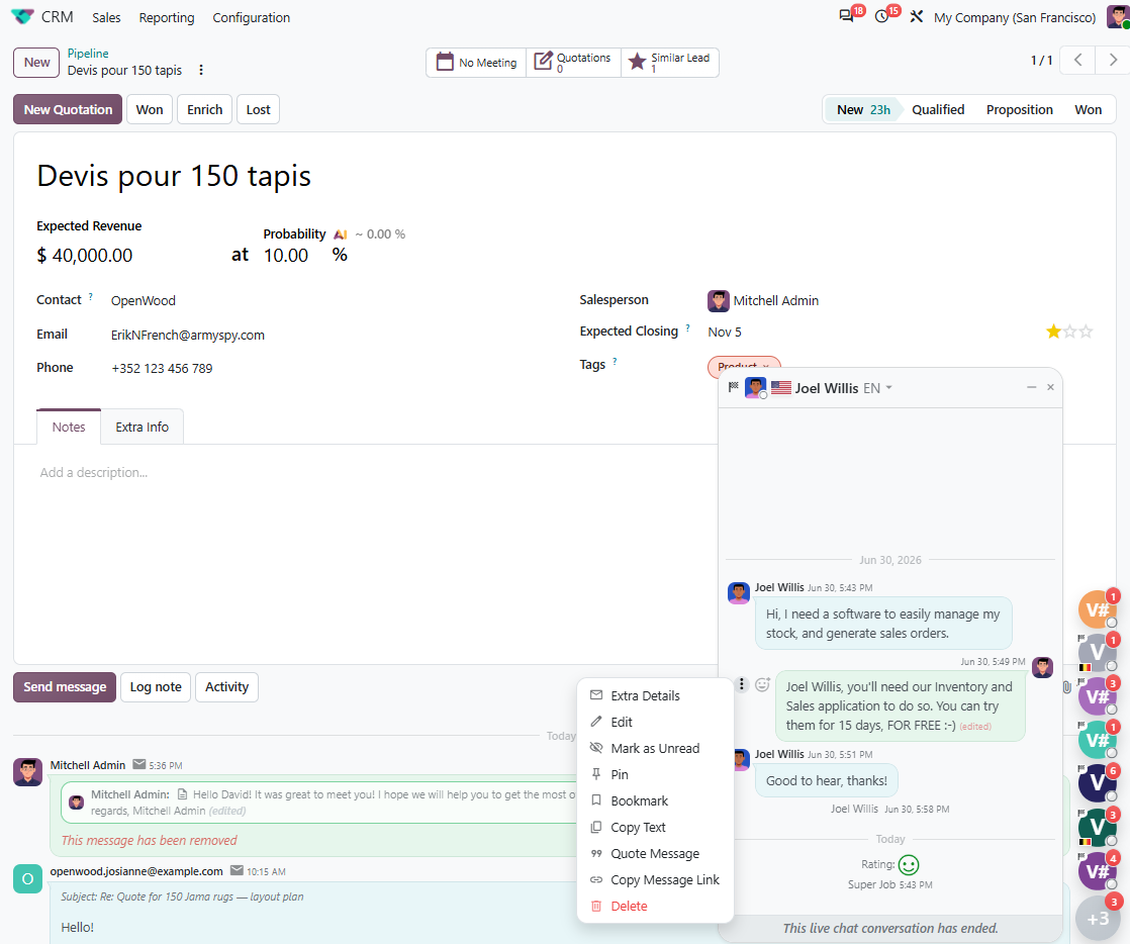Click Joel Willis avatar in chat header
This screenshot has width=1130, height=944.
(x=755, y=388)
